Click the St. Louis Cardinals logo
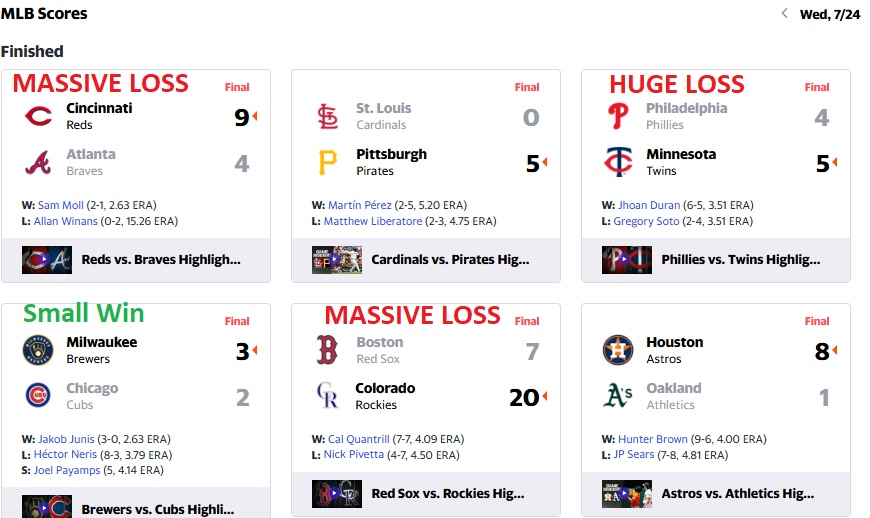The height and width of the screenshot is (518, 870). (x=327, y=116)
